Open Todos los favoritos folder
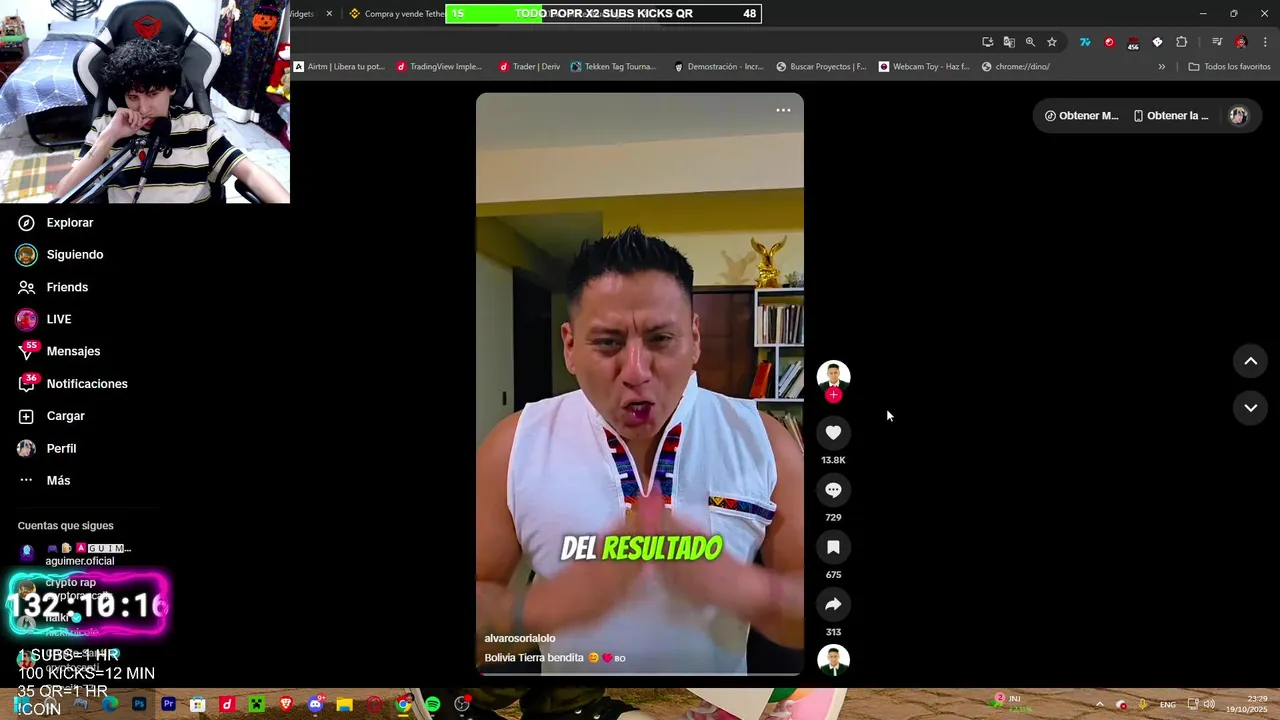 point(1229,67)
